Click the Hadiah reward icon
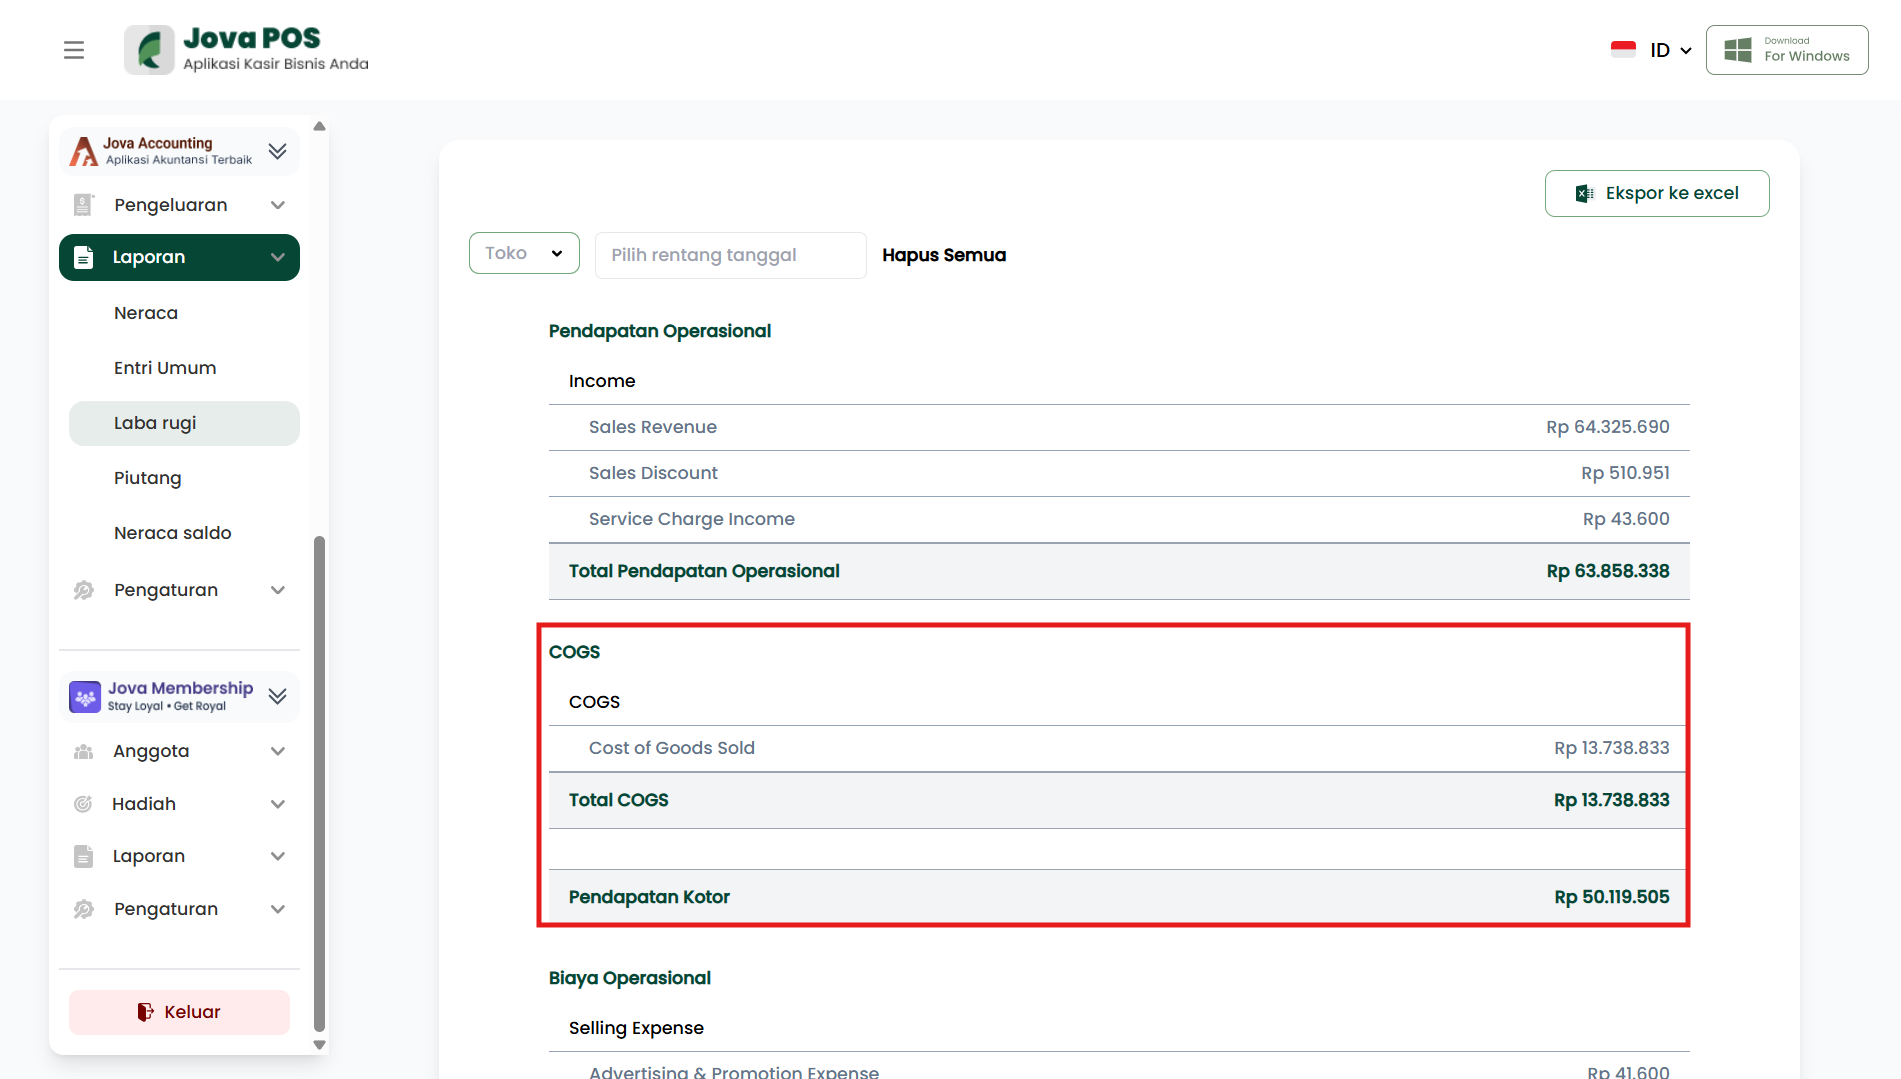The width and height of the screenshot is (1901, 1079). (x=84, y=804)
